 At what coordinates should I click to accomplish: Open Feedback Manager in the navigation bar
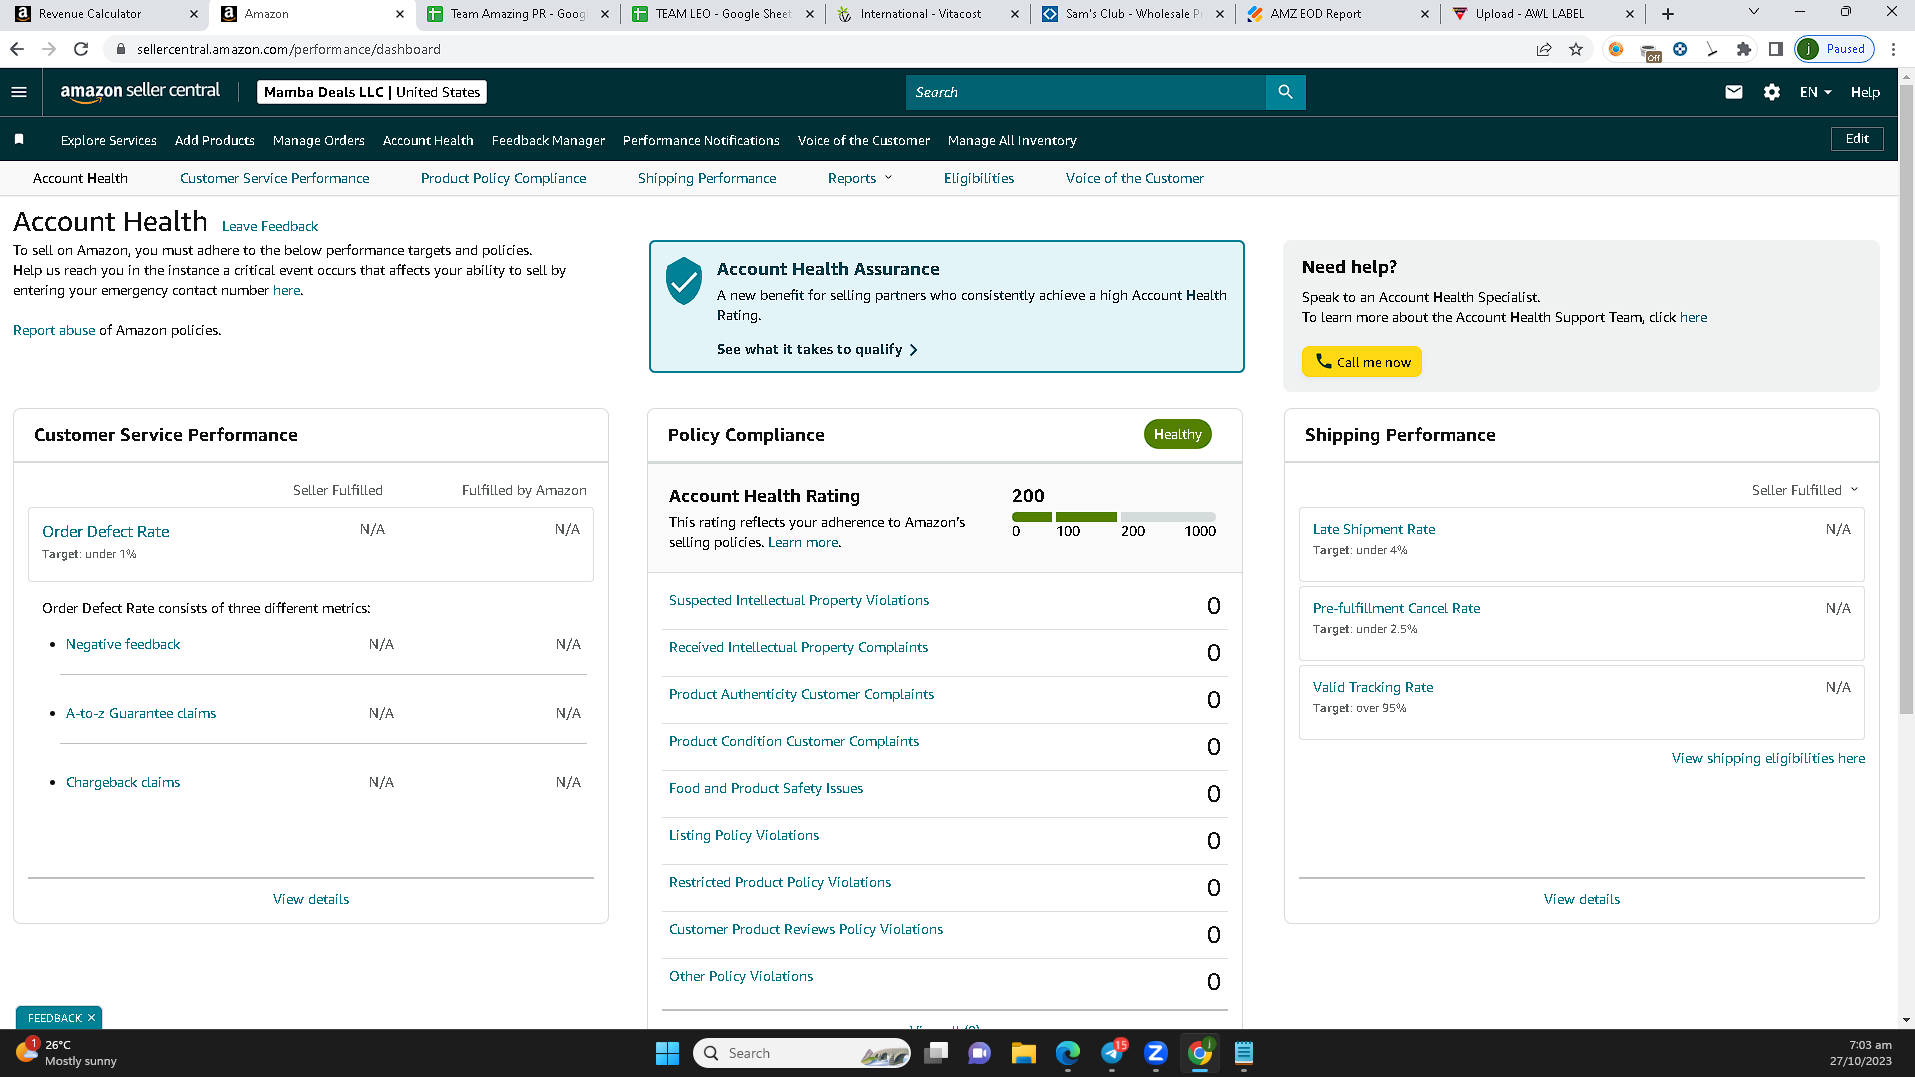pyautogui.click(x=548, y=140)
